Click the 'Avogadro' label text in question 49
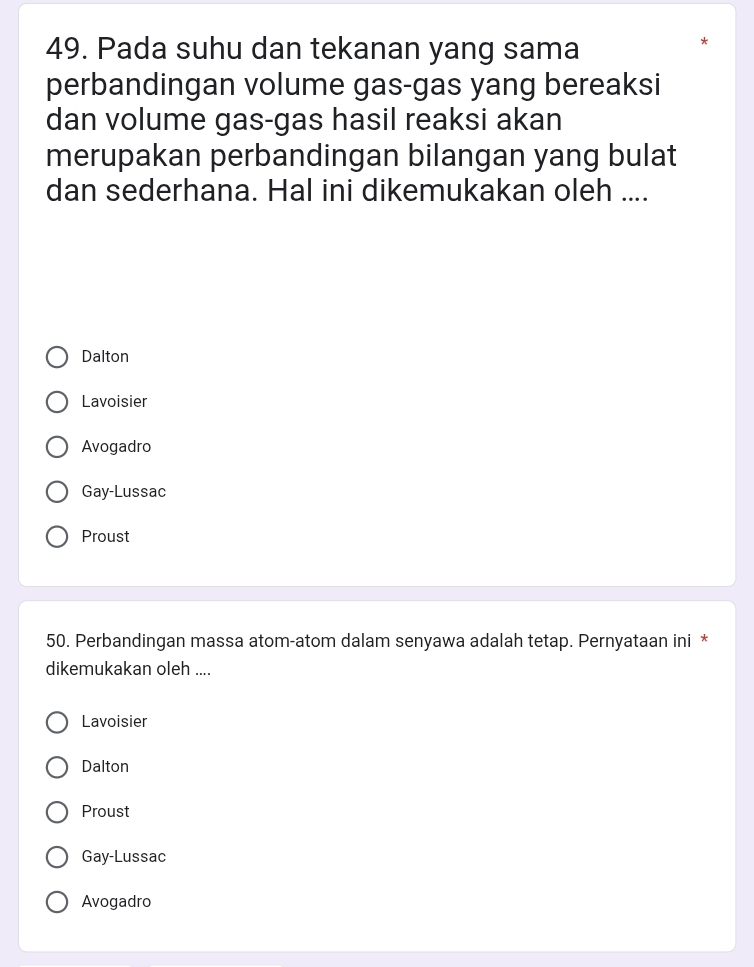Screen dimensions: 754x967 click(116, 447)
